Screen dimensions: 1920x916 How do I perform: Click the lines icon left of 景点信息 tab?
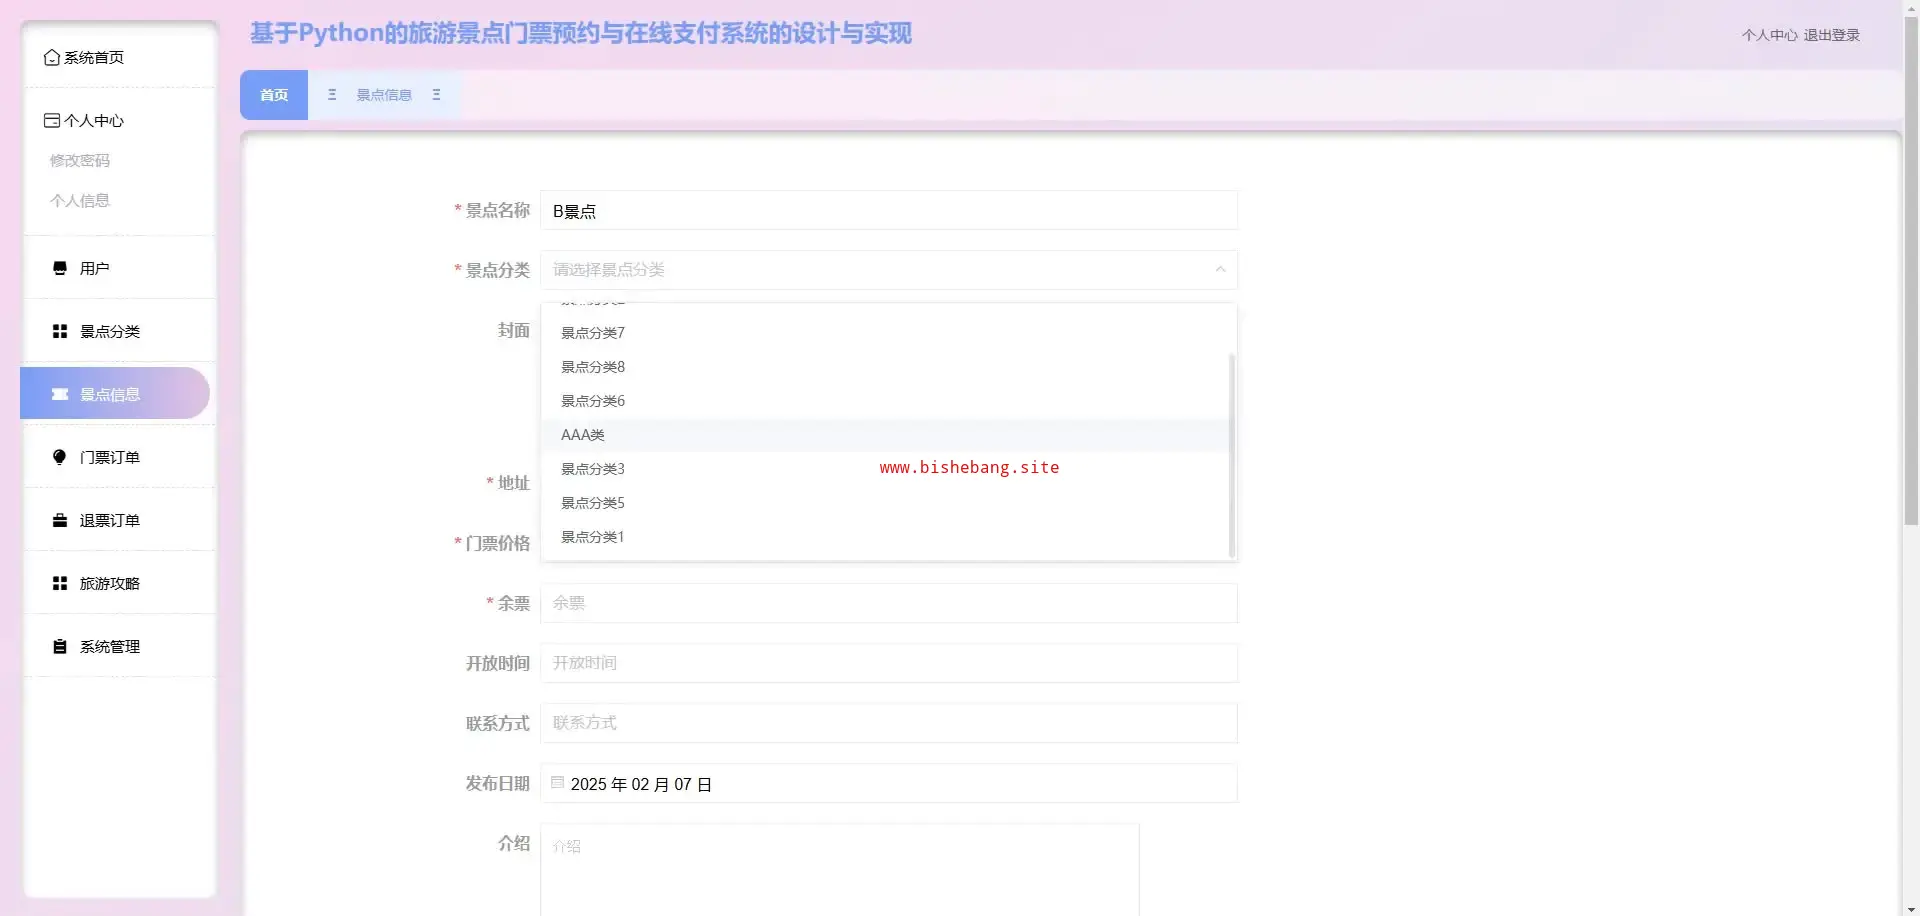coord(332,95)
